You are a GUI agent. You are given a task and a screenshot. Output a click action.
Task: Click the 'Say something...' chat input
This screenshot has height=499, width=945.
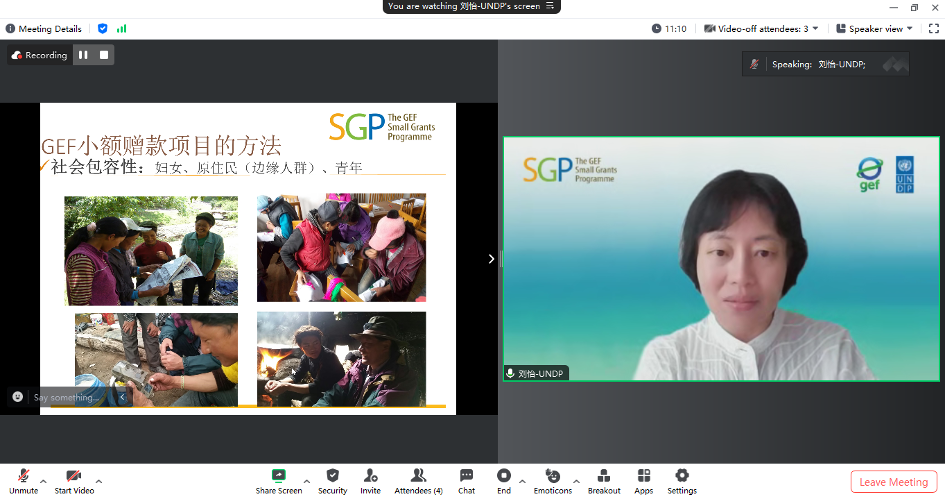(68, 397)
